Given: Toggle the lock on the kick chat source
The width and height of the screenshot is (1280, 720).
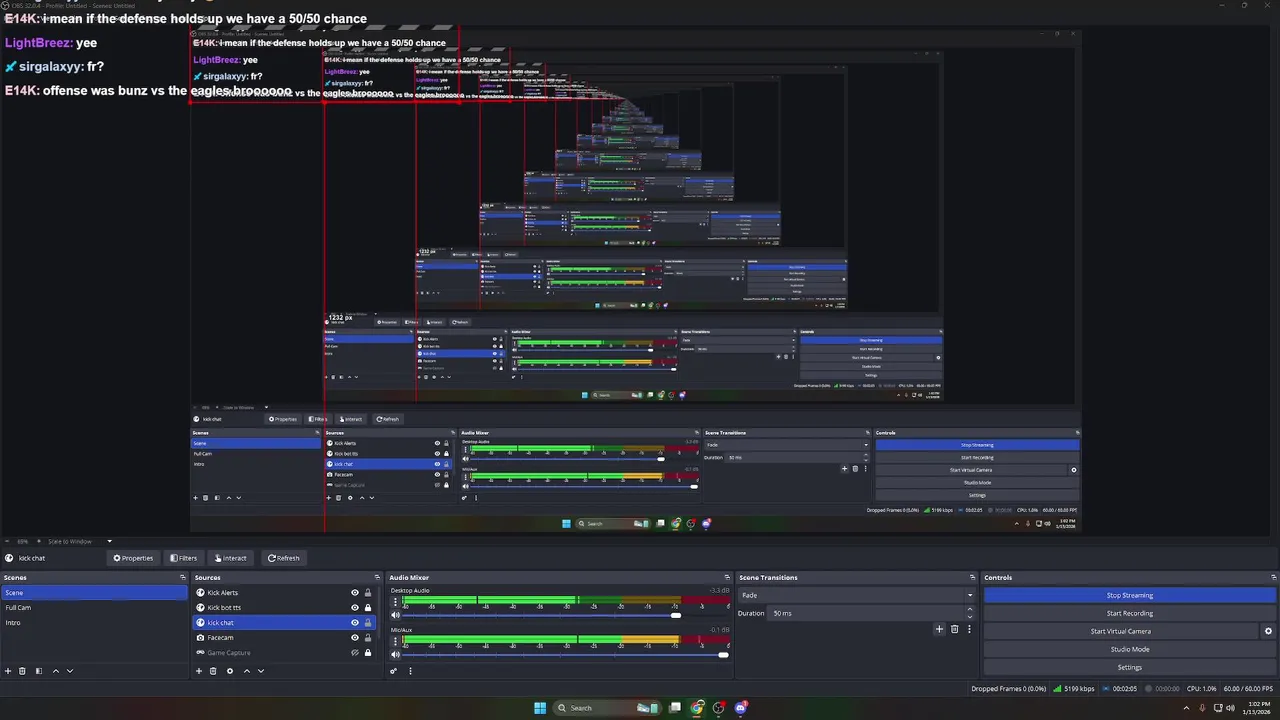Looking at the screenshot, I should click(x=368, y=623).
